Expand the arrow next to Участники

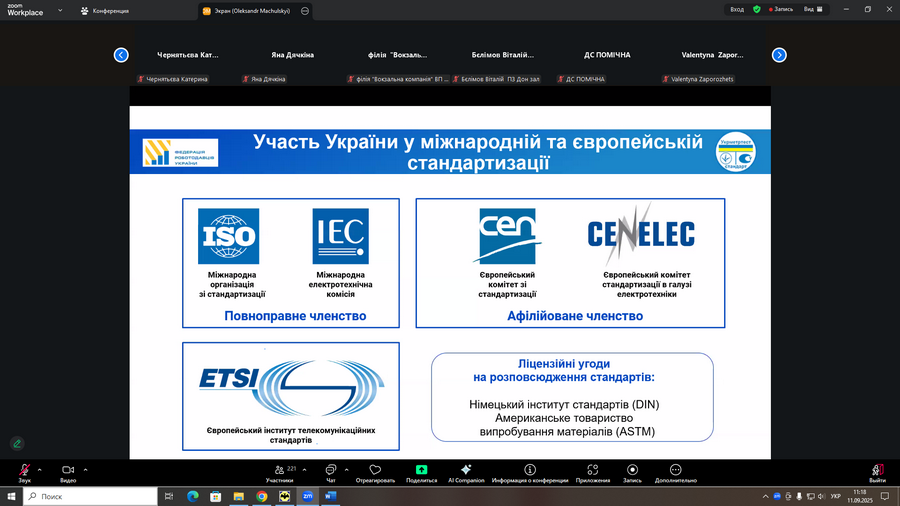tap(304, 470)
